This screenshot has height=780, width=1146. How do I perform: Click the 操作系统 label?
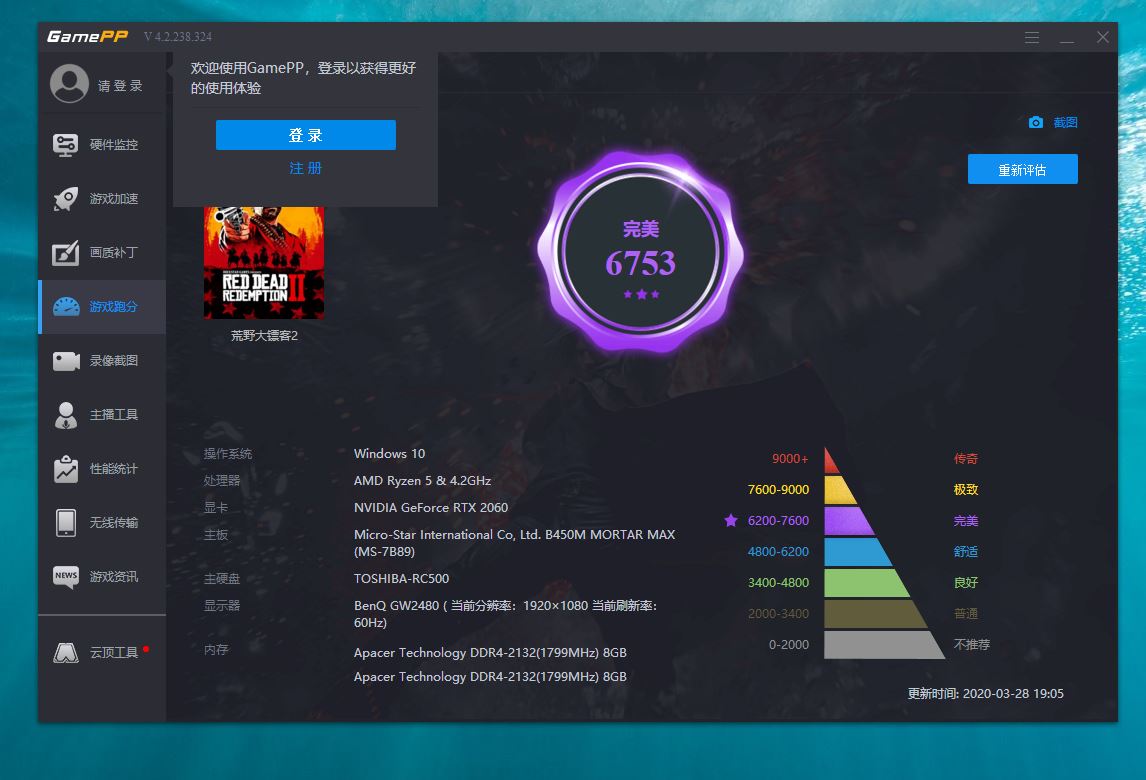pos(228,454)
